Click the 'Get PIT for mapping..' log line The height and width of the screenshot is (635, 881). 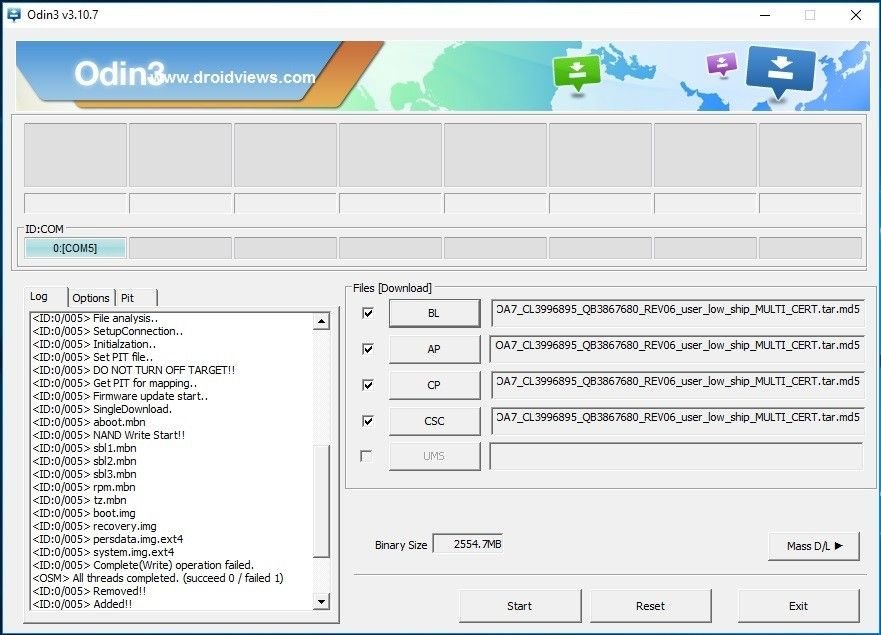coord(115,383)
